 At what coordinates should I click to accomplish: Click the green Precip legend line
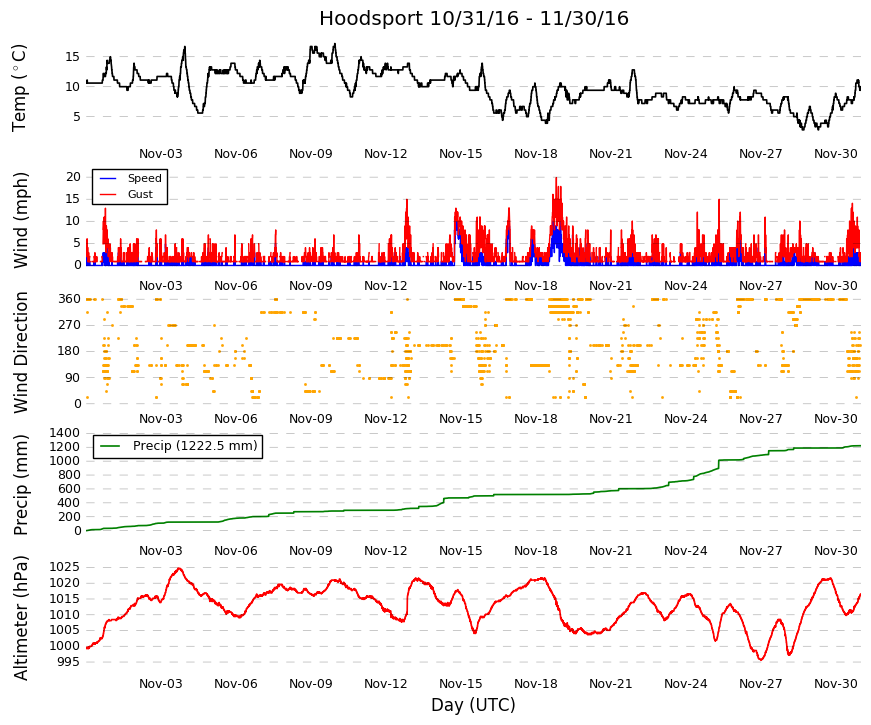110,446
